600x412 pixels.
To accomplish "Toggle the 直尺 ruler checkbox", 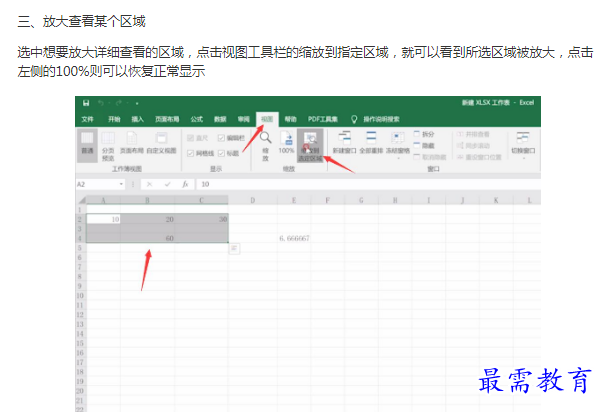I will [190, 138].
